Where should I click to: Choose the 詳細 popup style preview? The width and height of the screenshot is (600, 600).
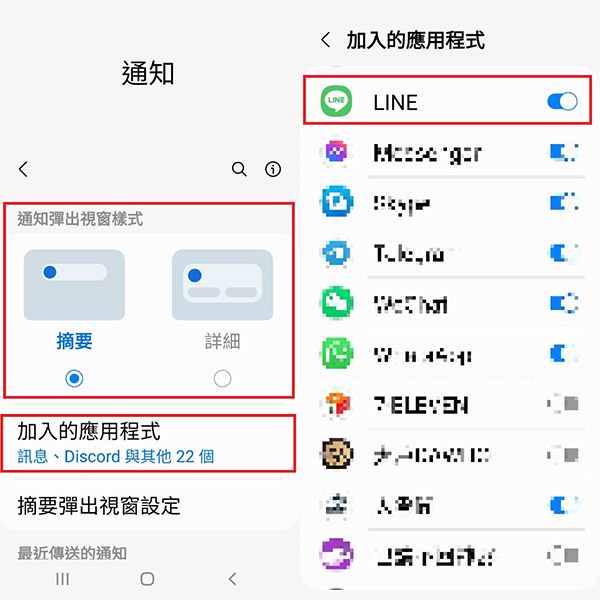point(222,285)
